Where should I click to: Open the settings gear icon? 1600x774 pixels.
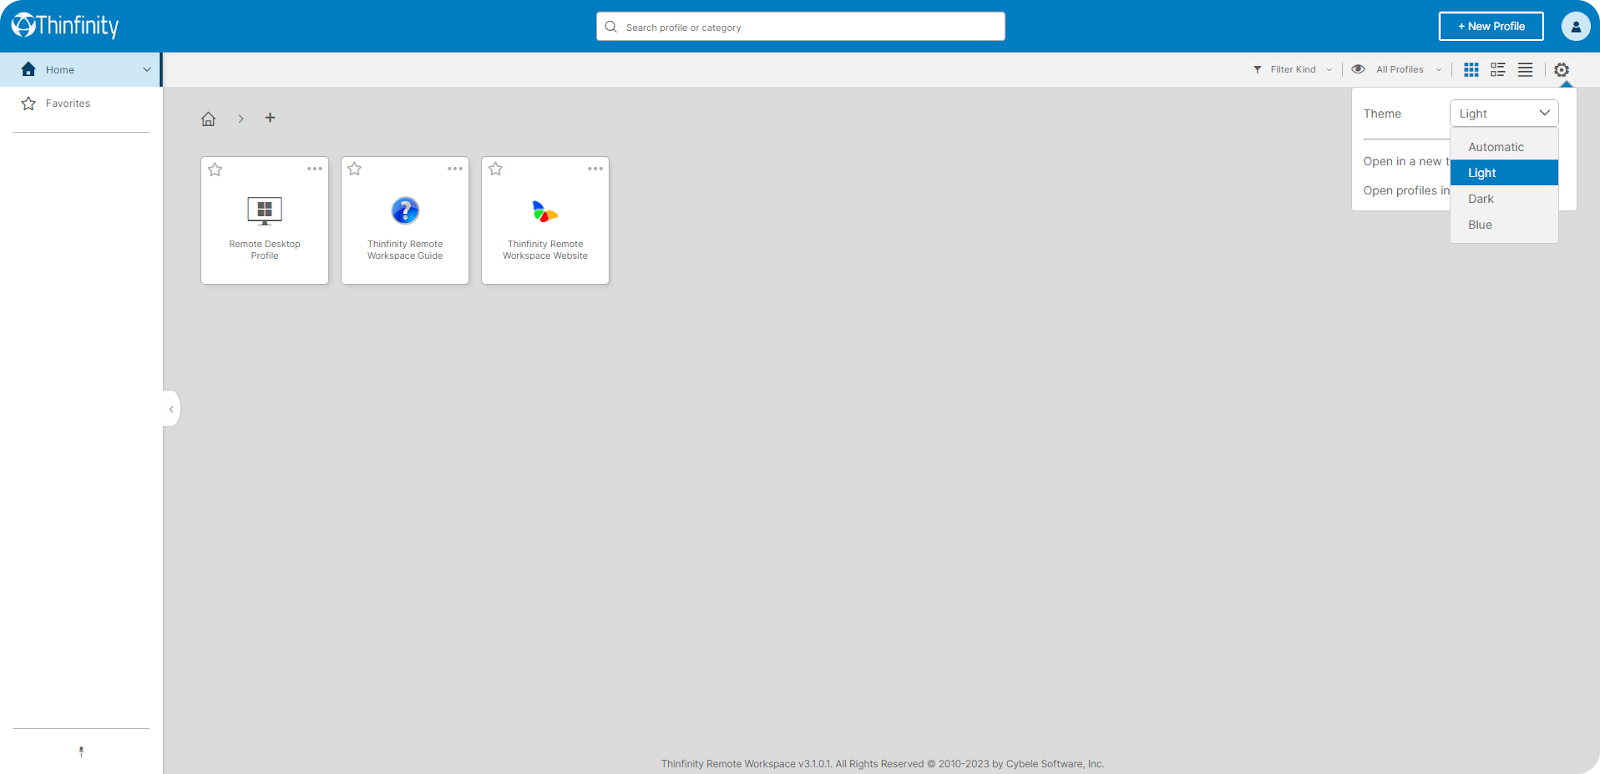(x=1561, y=70)
